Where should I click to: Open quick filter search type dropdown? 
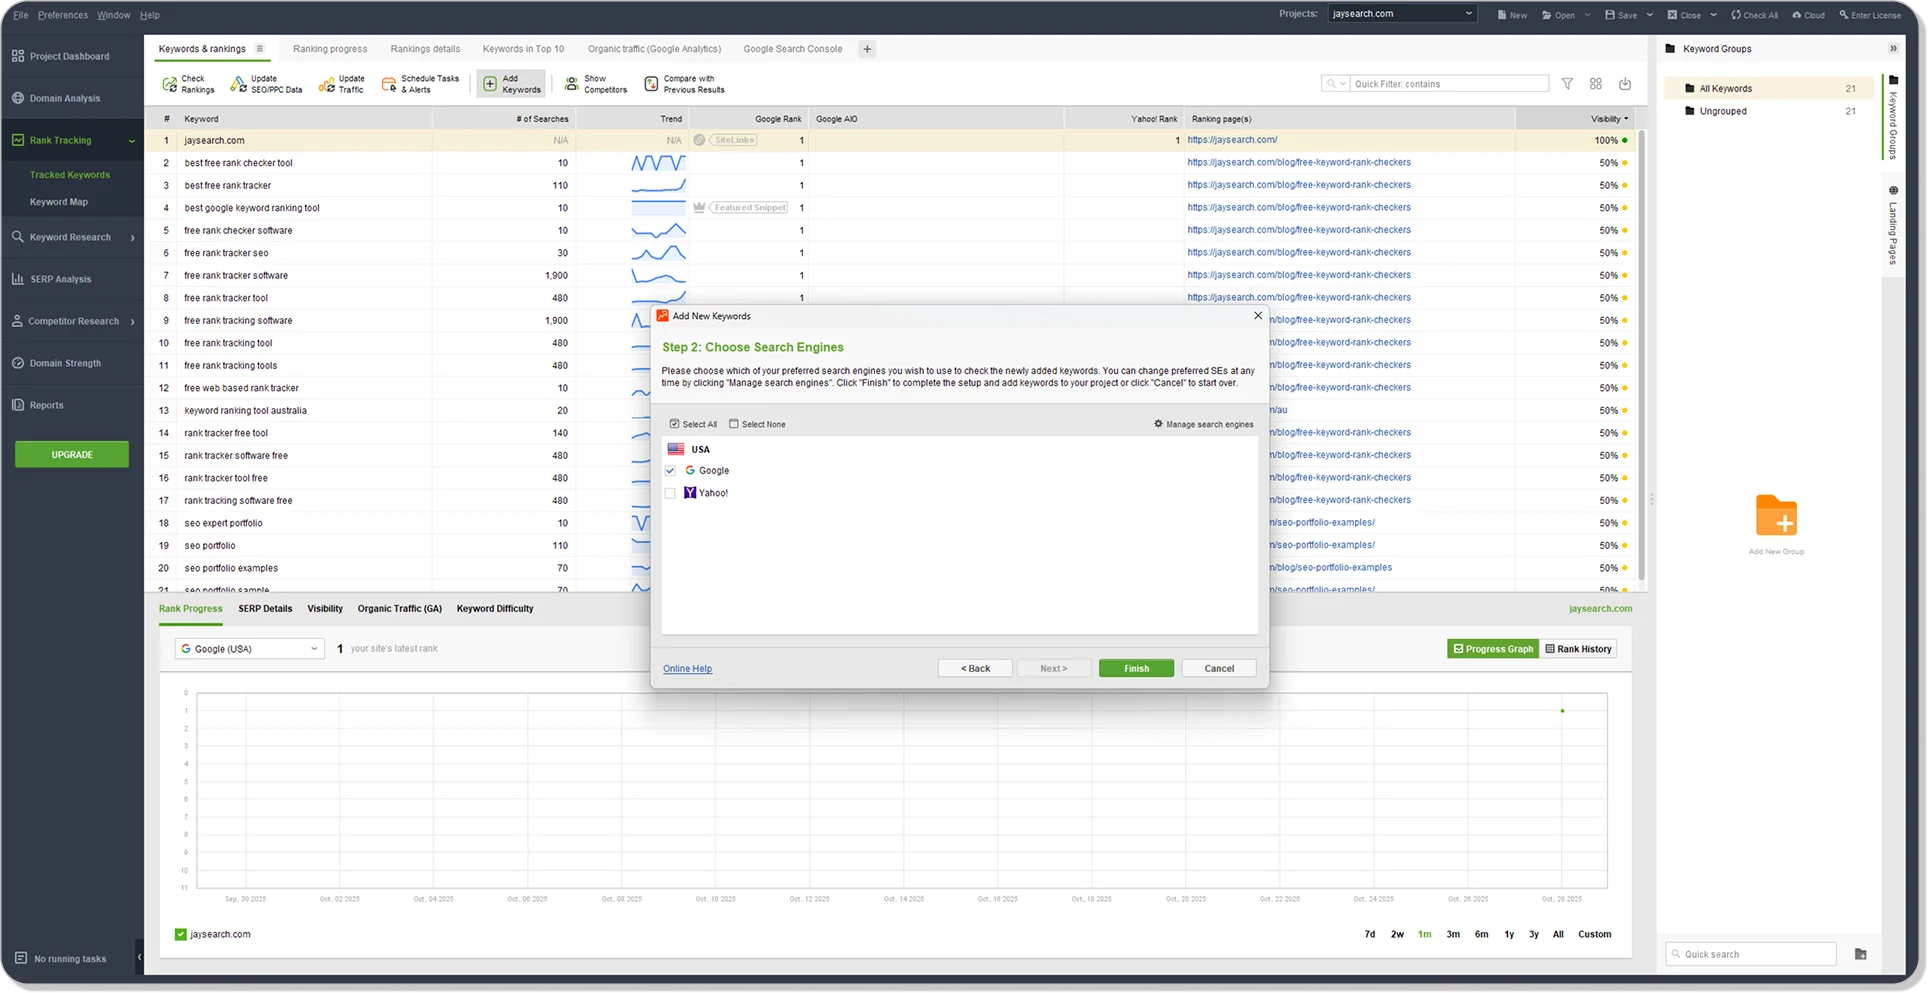[x=1335, y=84]
